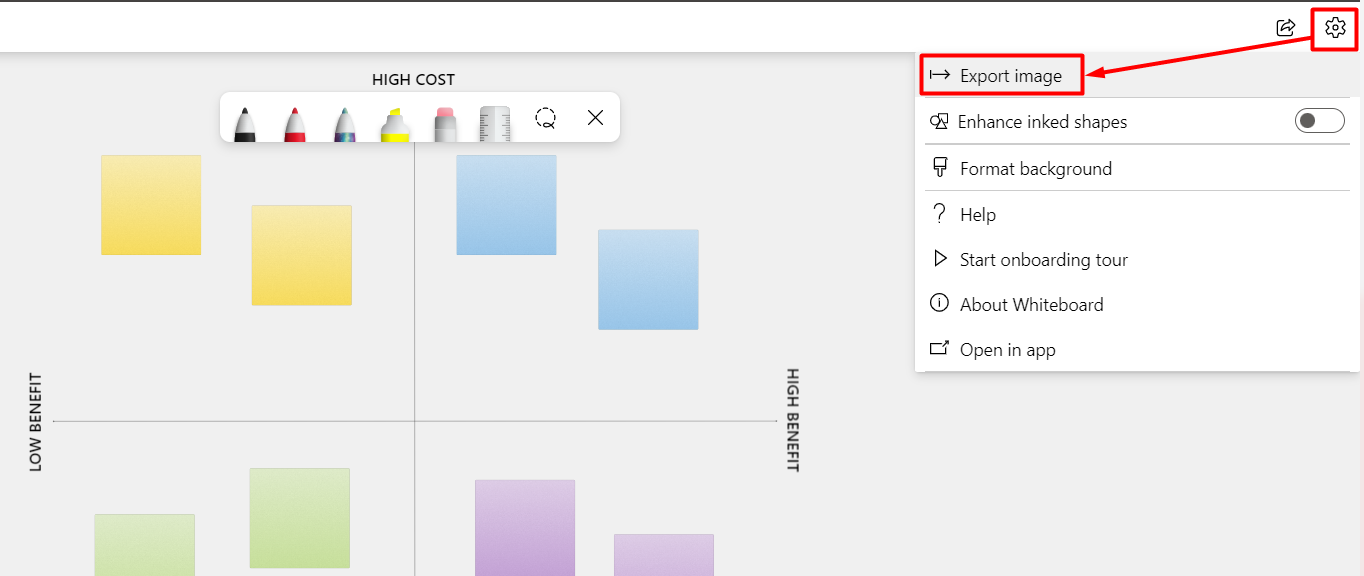Click the HIGH COST axis label

pyautogui.click(x=413, y=80)
